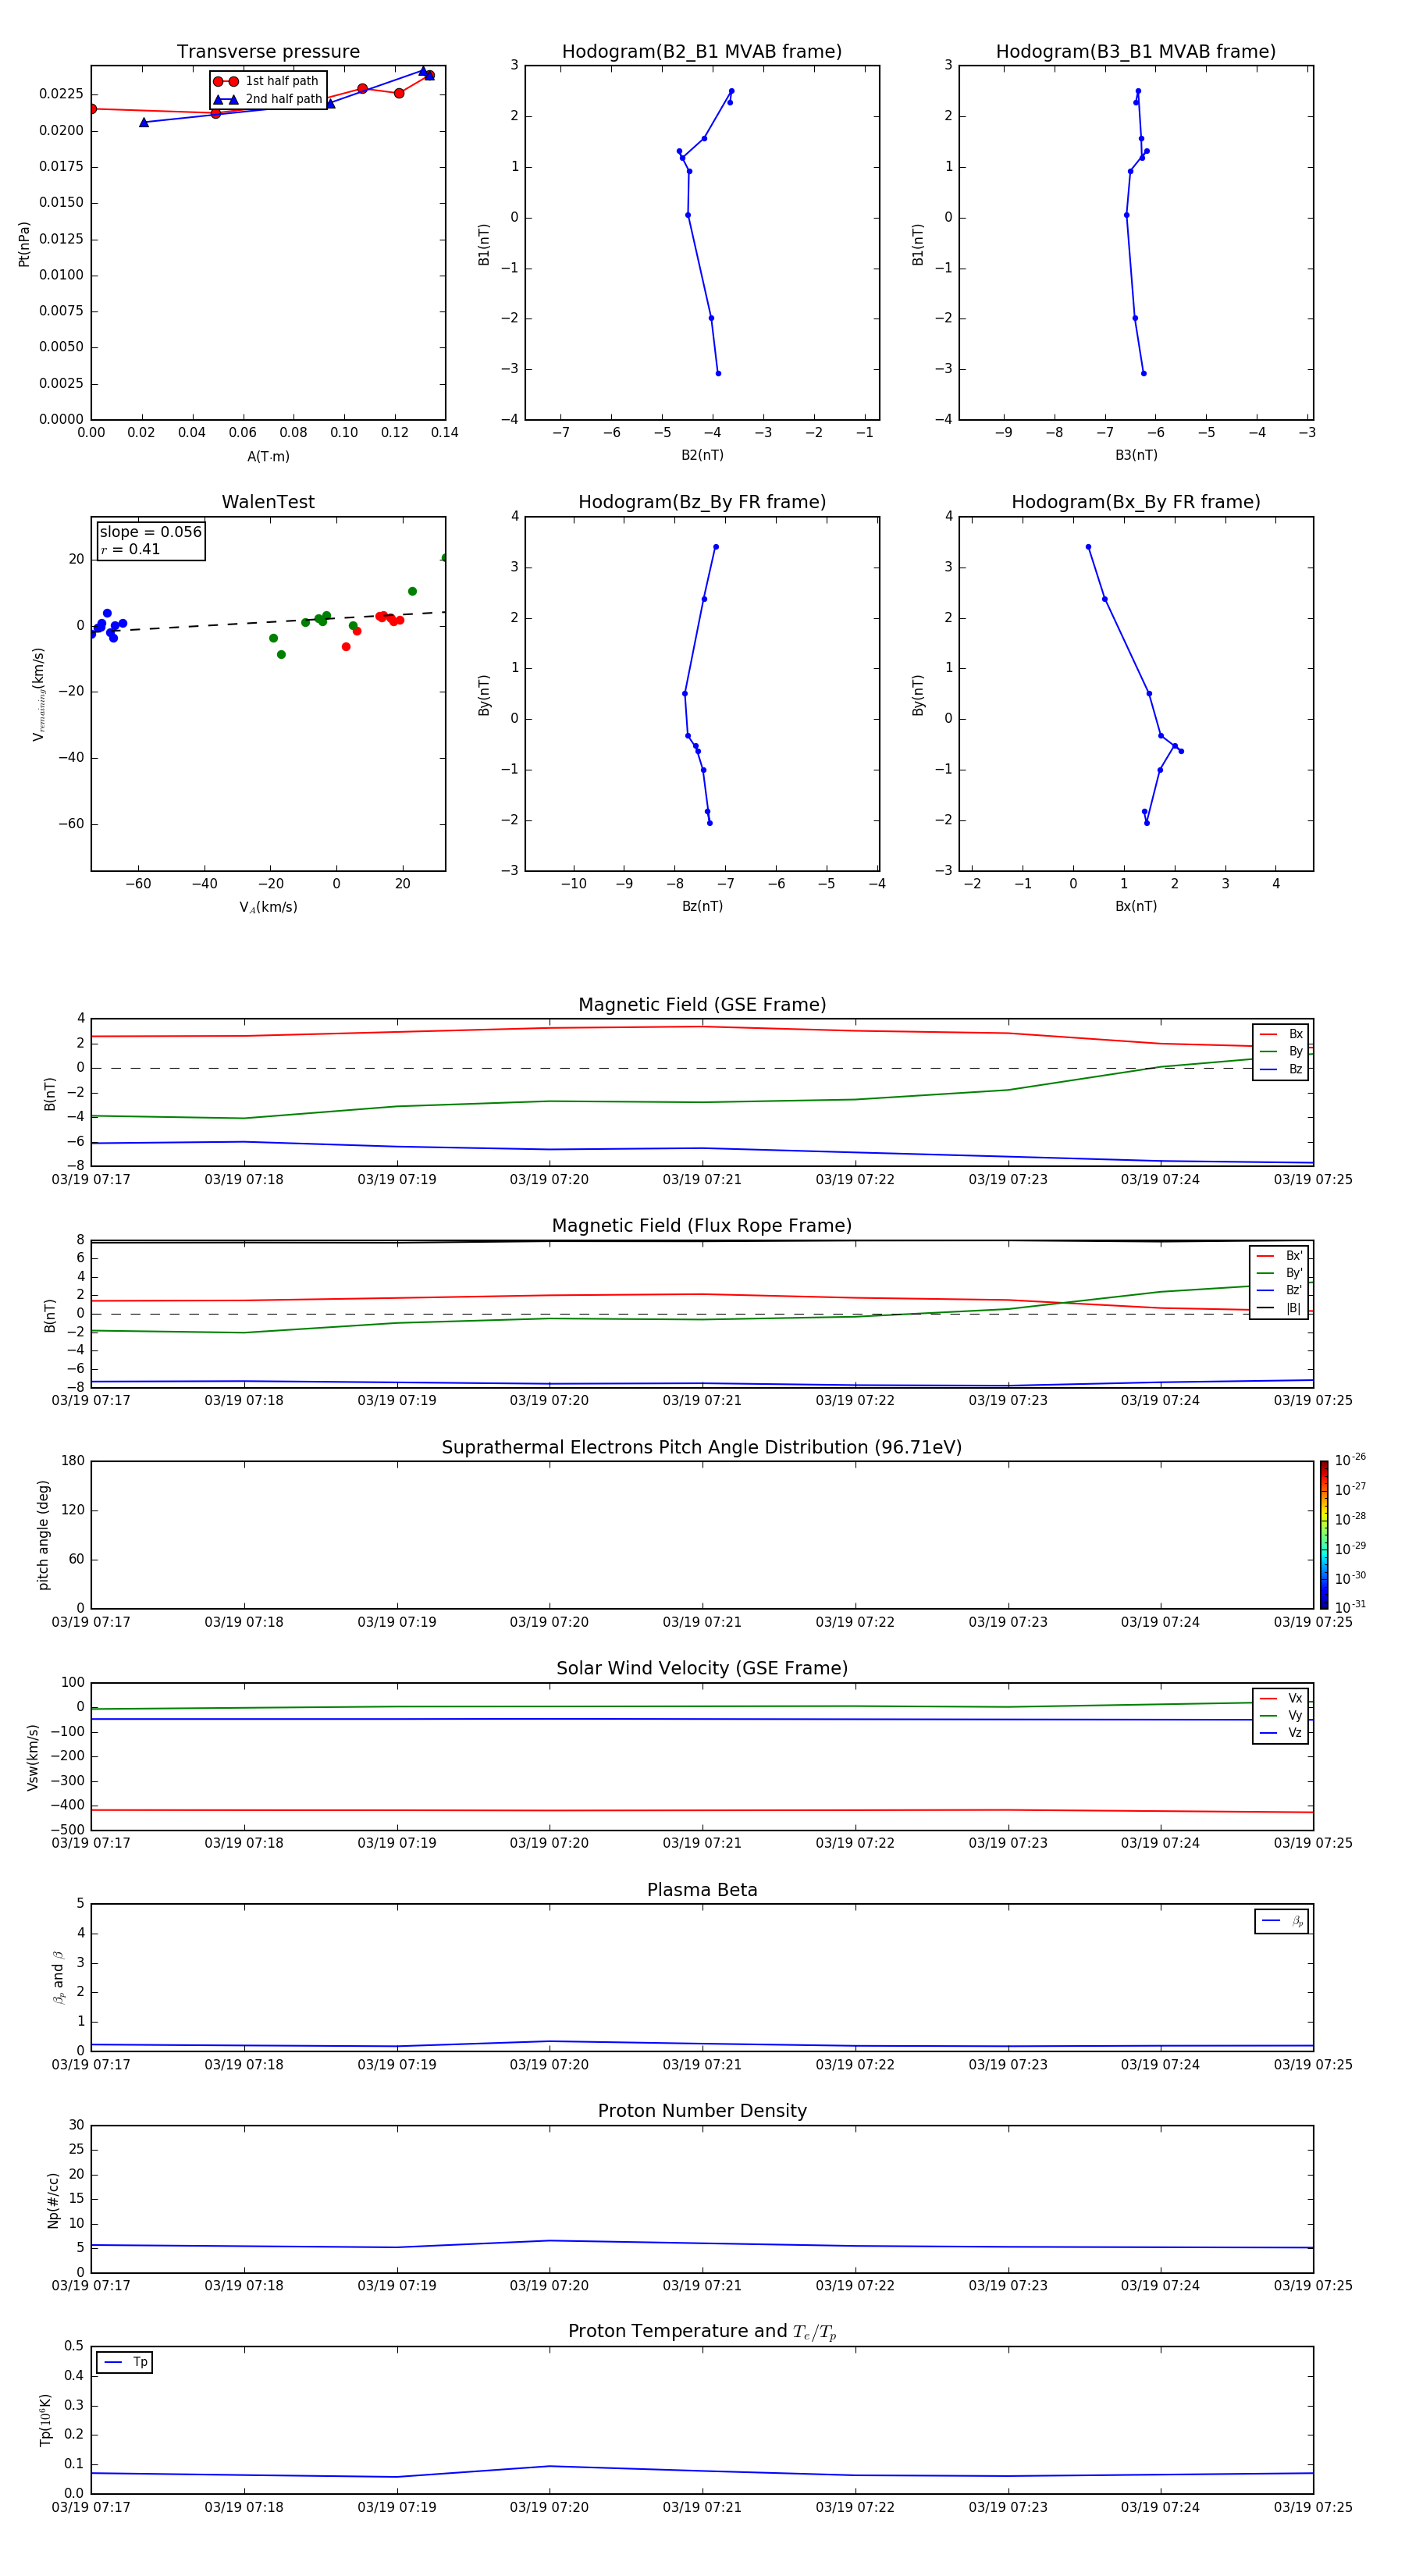Click the "Bz(nT)" x-axis label
1405x2576 pixels.
click(702, 906)
